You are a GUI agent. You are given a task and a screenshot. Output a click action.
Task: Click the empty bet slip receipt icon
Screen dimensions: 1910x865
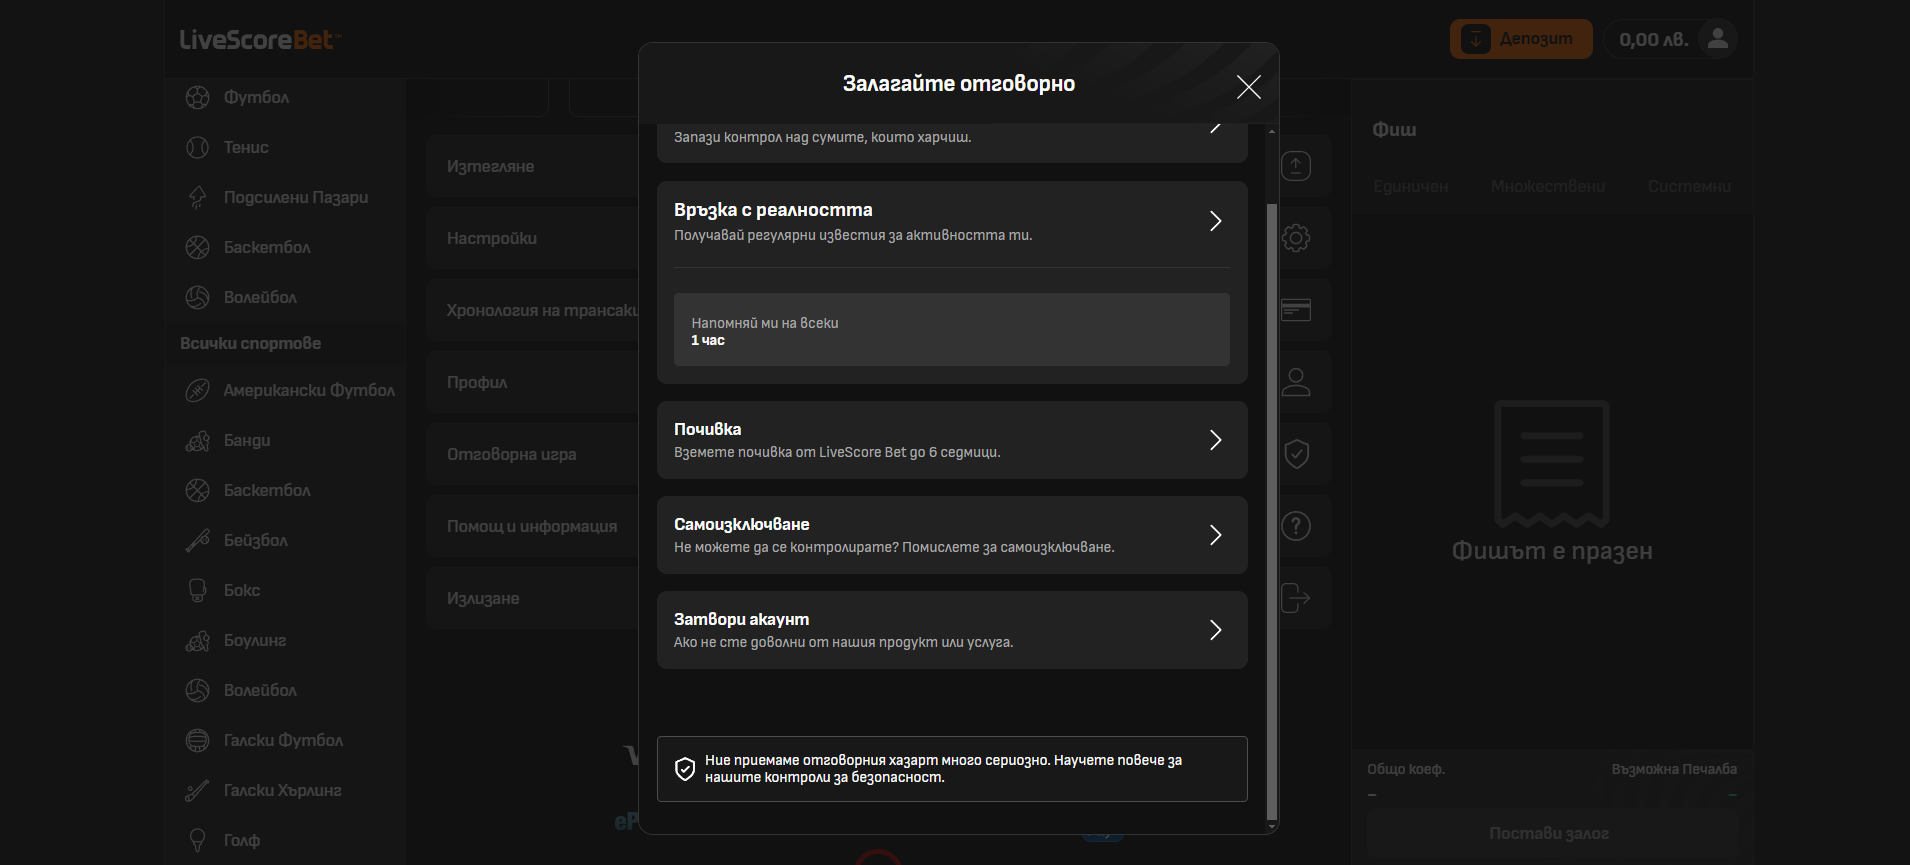[x=1552, y=463]
